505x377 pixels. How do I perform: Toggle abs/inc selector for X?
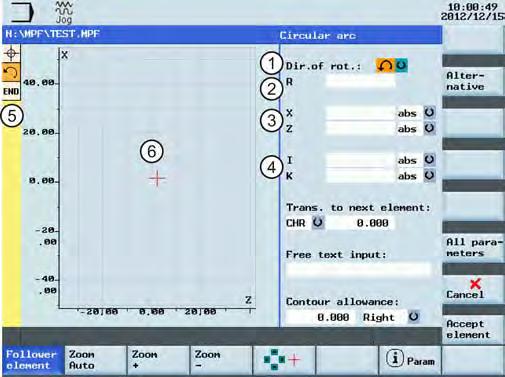coord(429,112)
